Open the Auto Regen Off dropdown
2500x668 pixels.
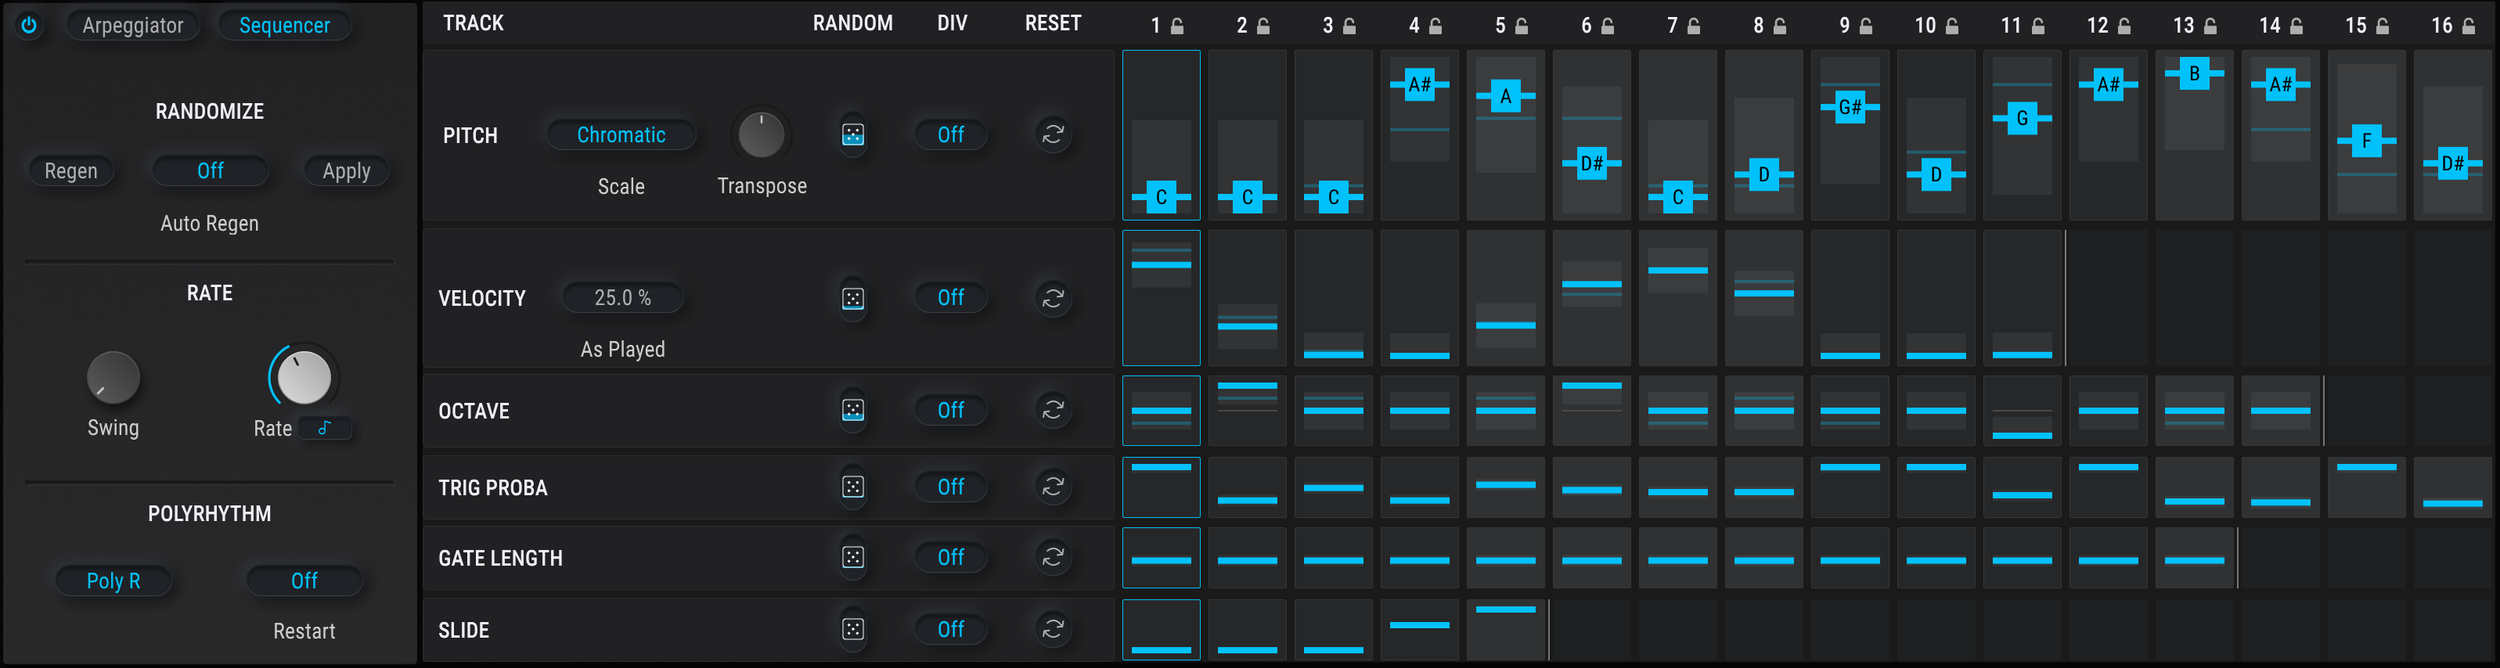(x=210, y=171)
